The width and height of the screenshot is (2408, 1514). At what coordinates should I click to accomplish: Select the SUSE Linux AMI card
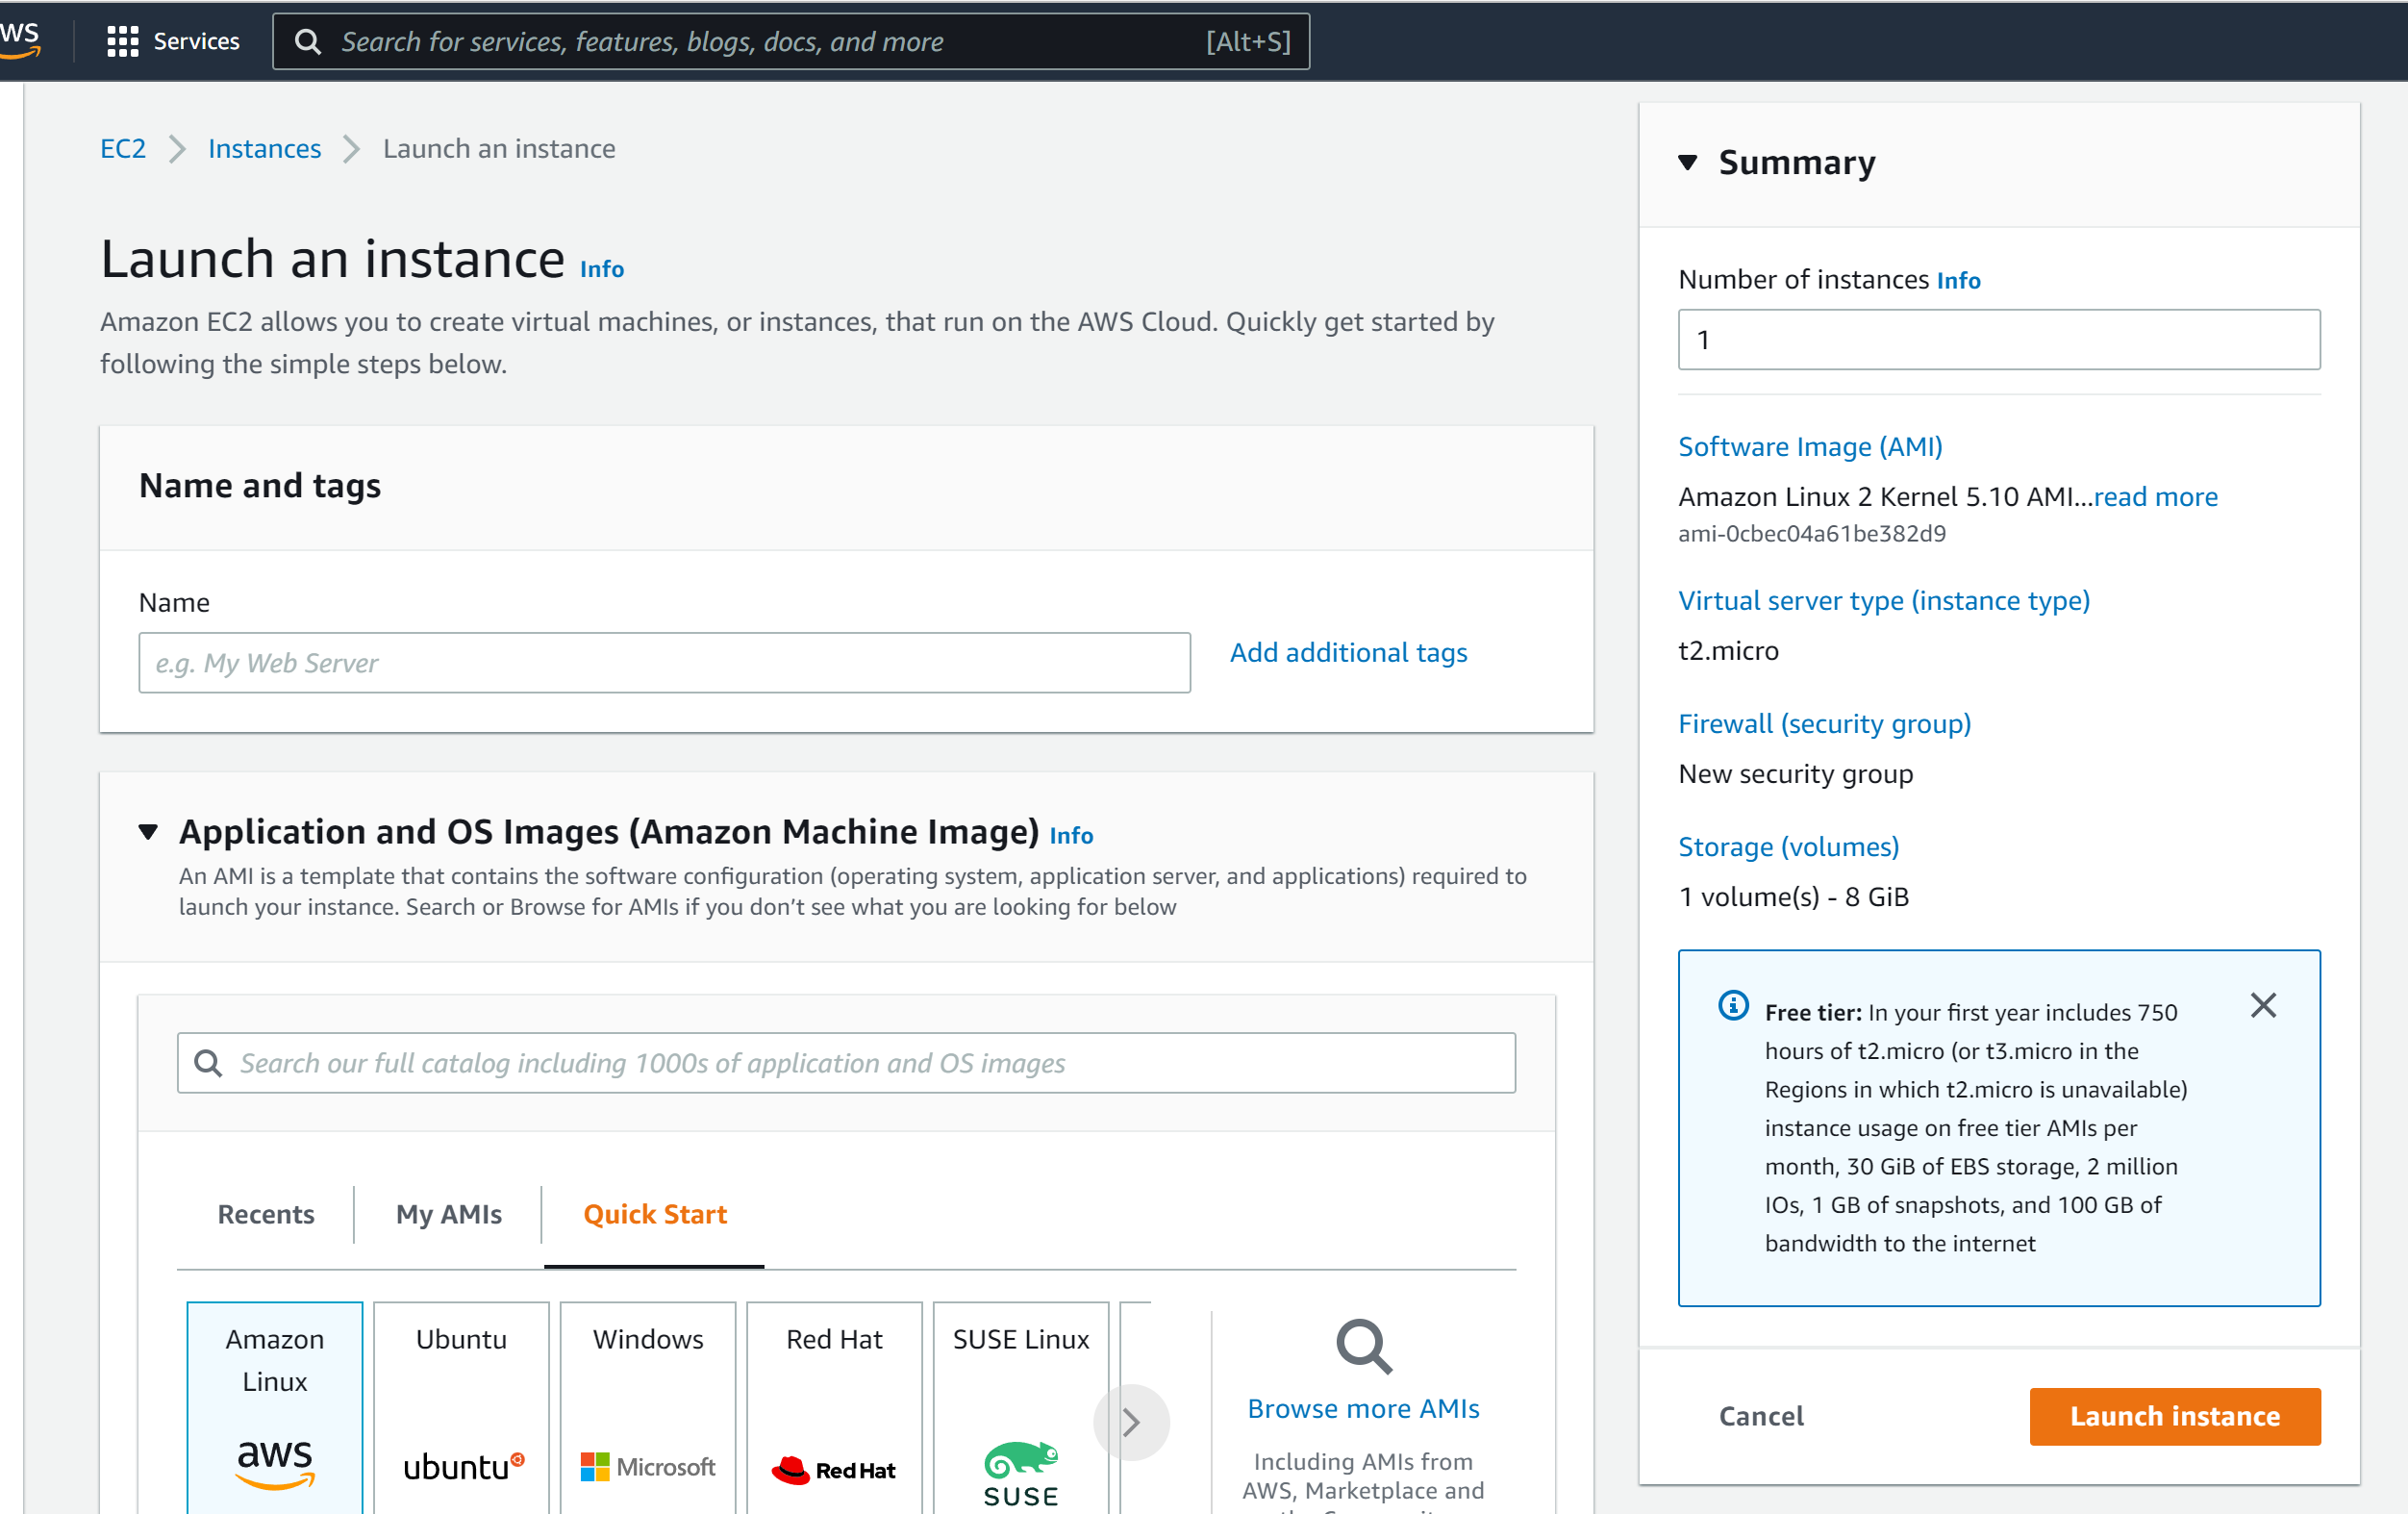1021,1407
